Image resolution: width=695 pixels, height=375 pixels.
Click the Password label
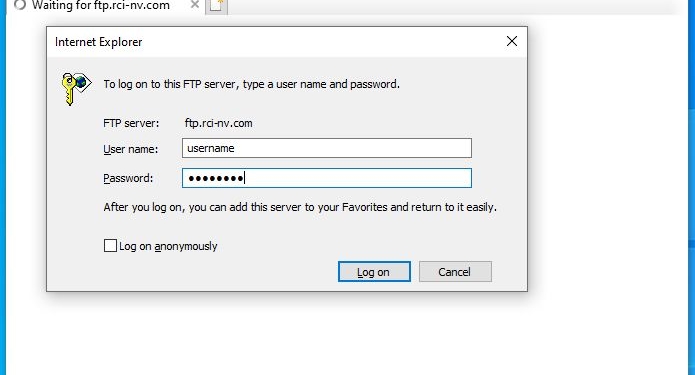click(x=128, y=178)
